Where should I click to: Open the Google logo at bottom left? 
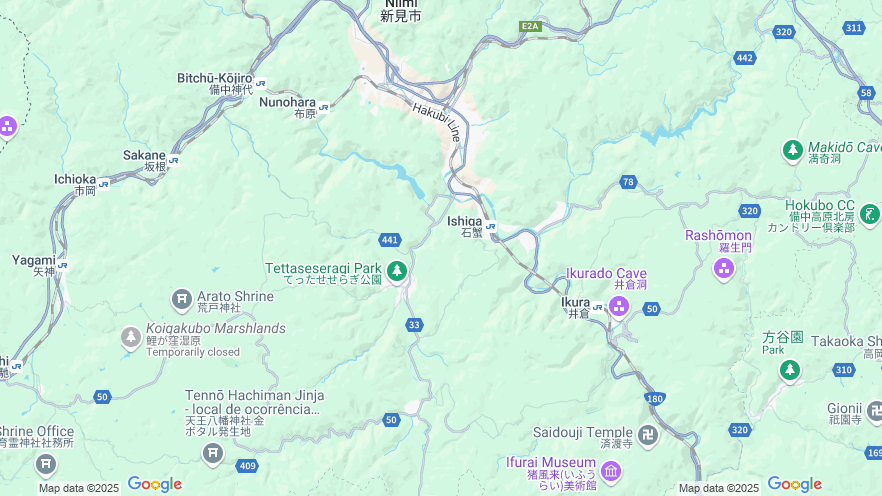[155, 484]
